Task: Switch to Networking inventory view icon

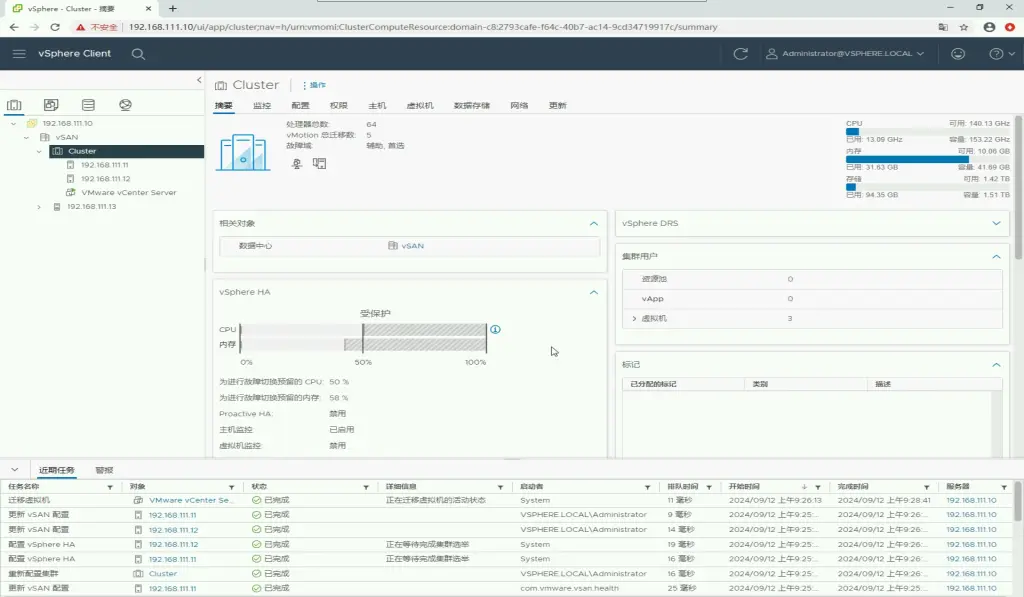Action: (125, 105)
